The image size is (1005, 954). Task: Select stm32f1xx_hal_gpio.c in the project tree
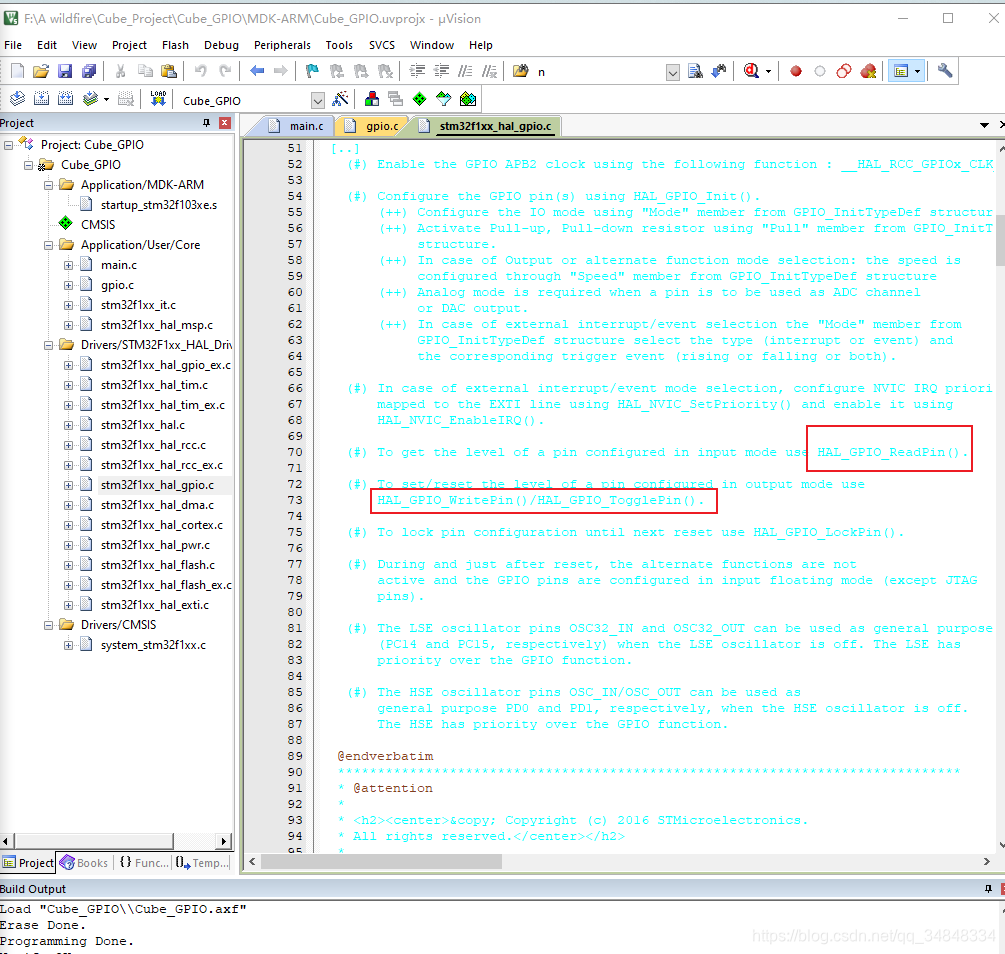pos(157,485)
